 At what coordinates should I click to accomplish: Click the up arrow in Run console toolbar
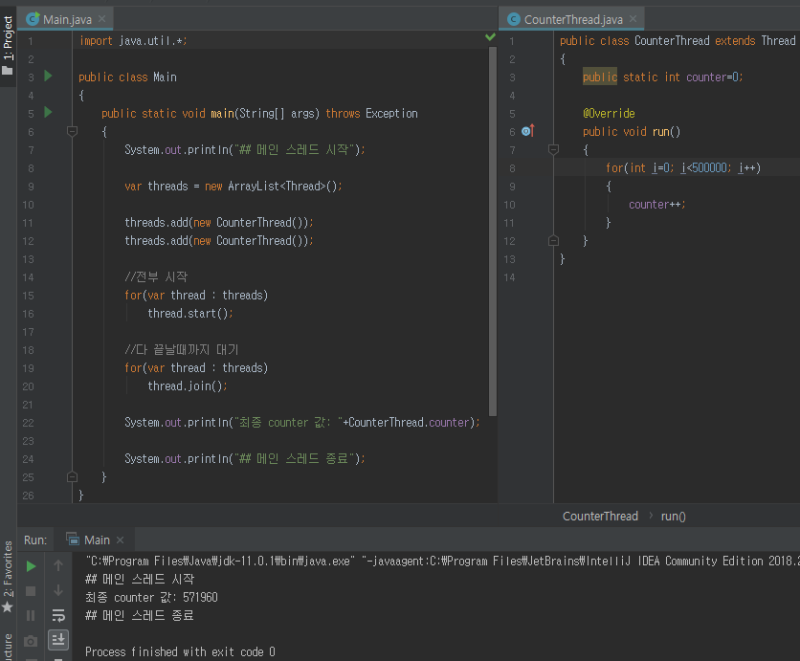[x=58, y=566]
